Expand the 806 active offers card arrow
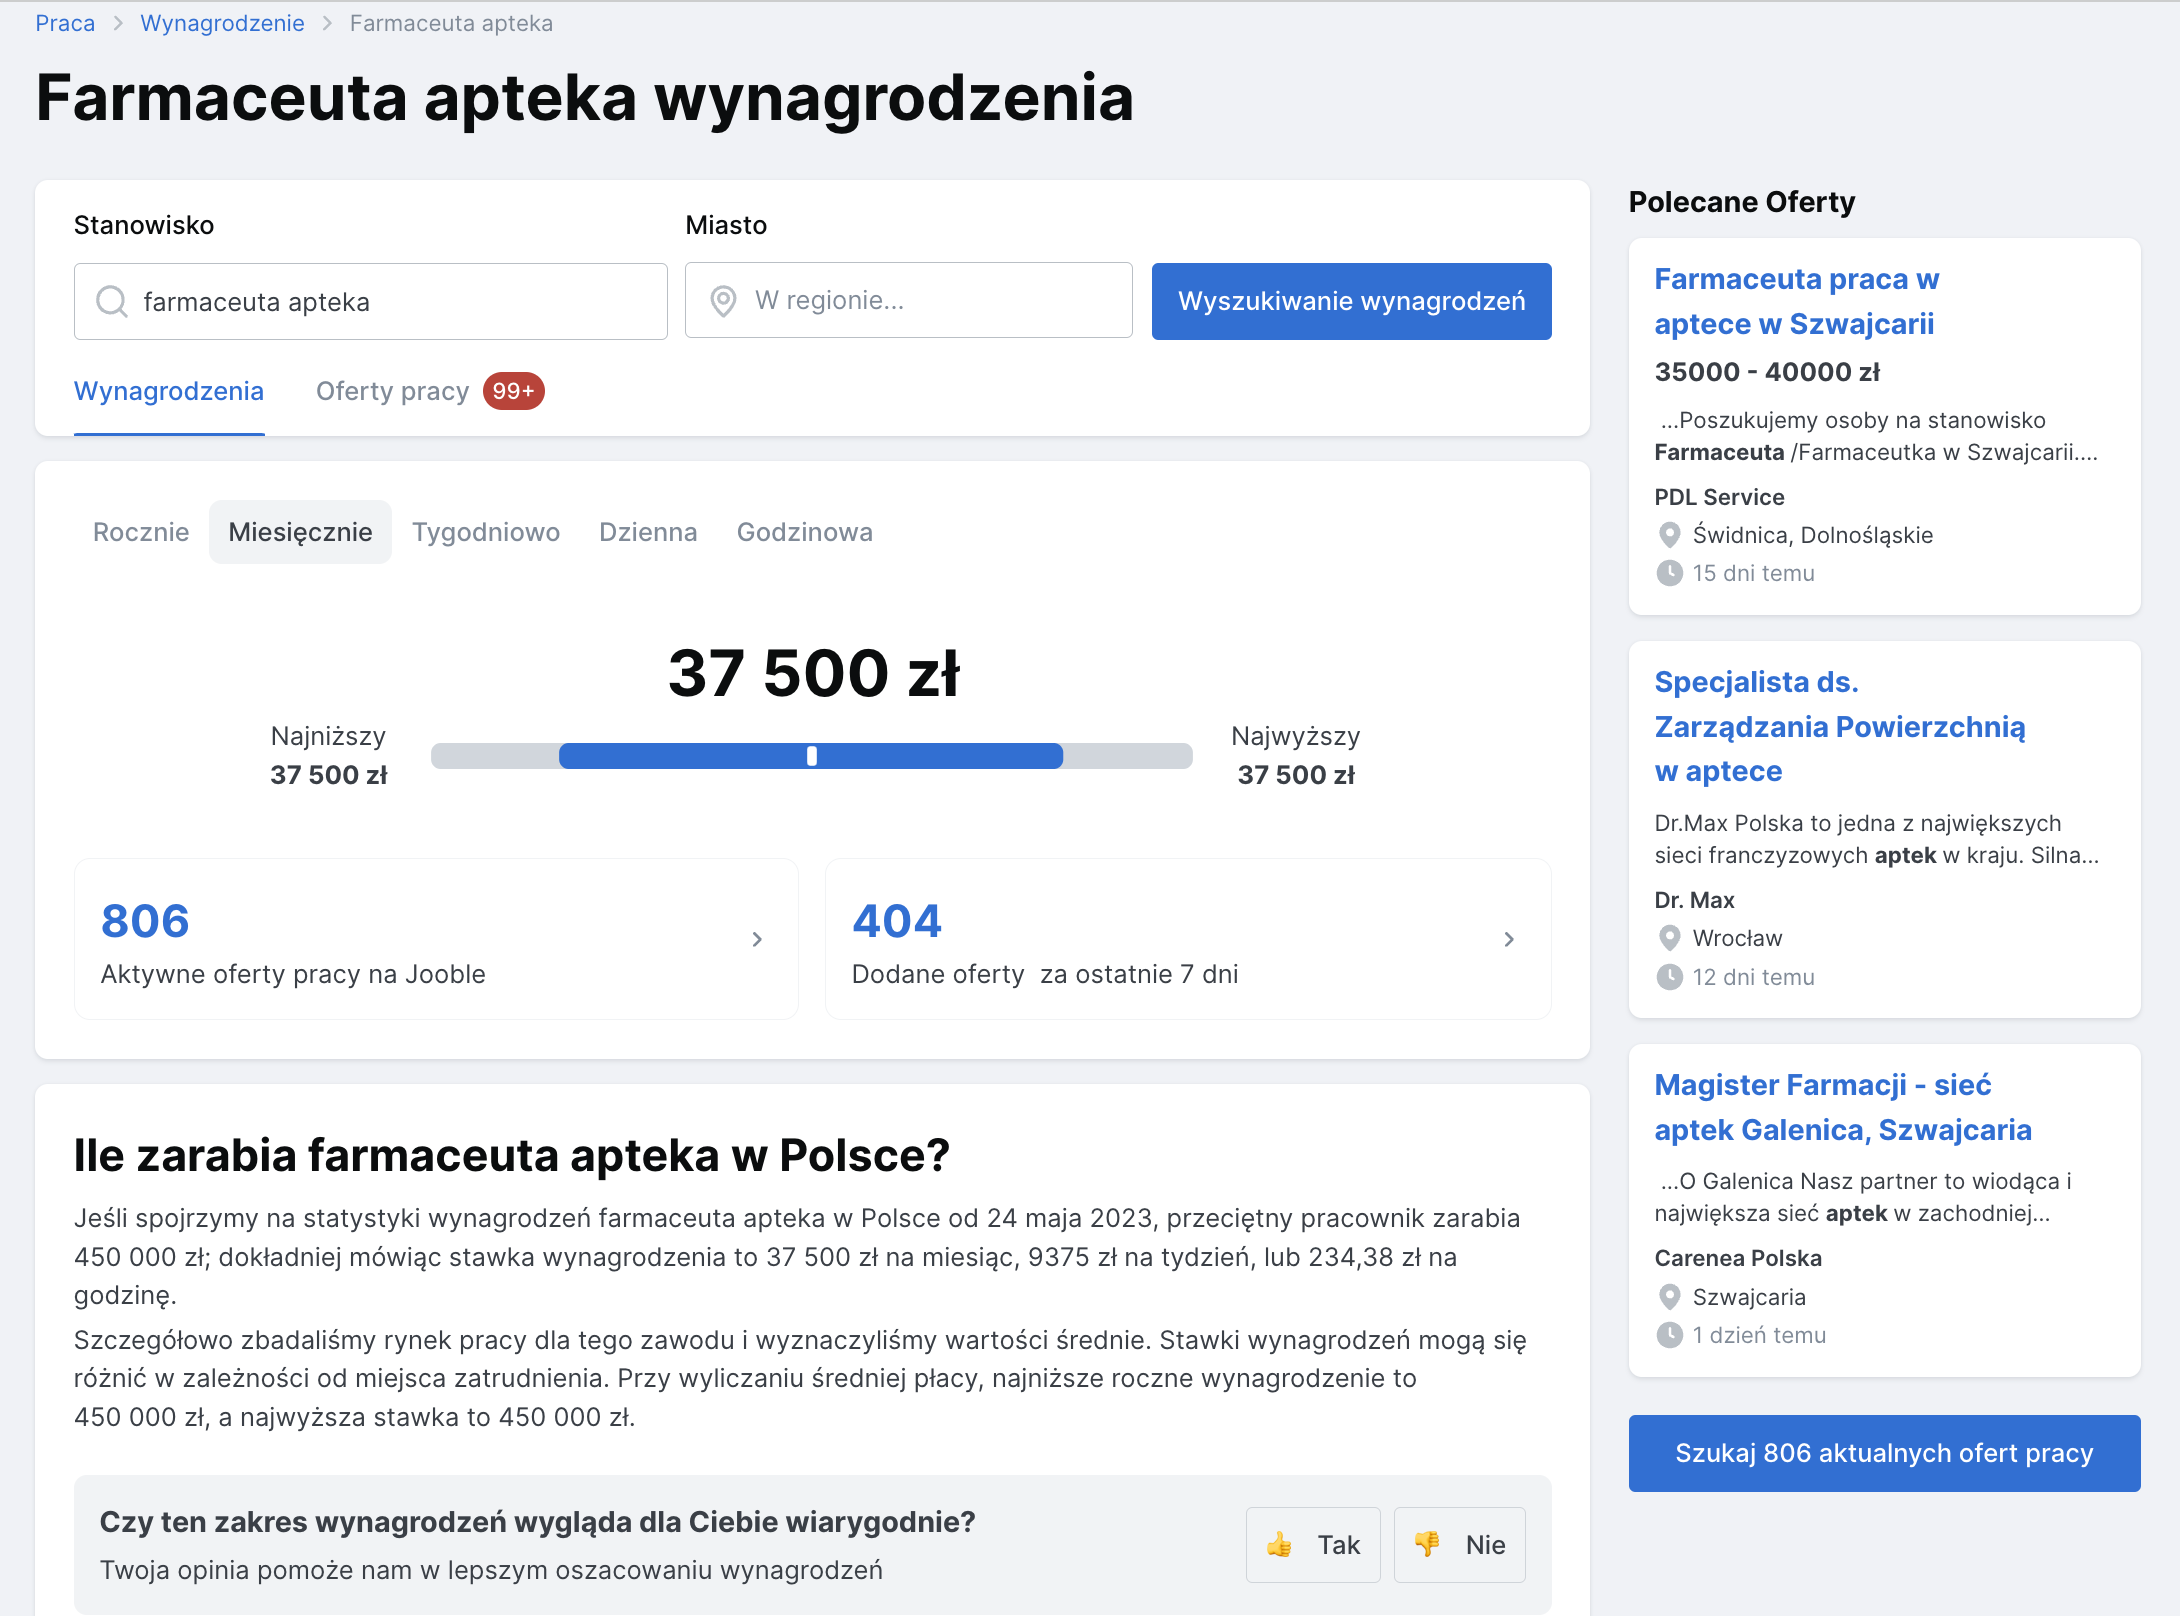Screen dimensions: 2180x1616 [x=757, y=939]
